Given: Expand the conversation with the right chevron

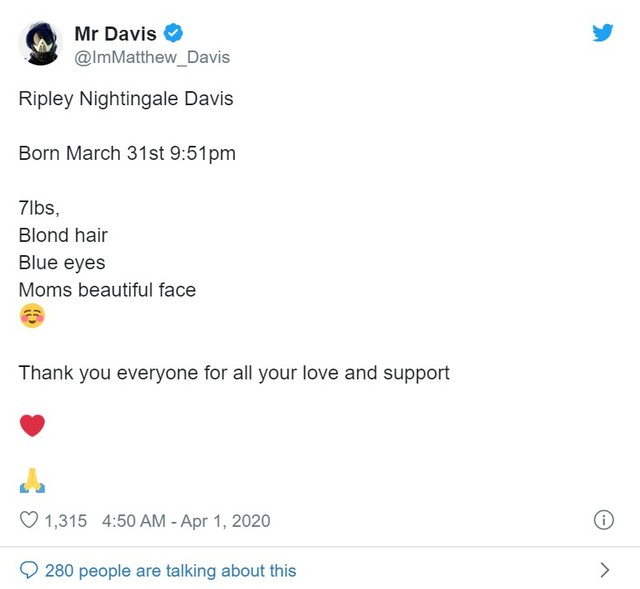Looking at the screenshot, I should 604,570.
